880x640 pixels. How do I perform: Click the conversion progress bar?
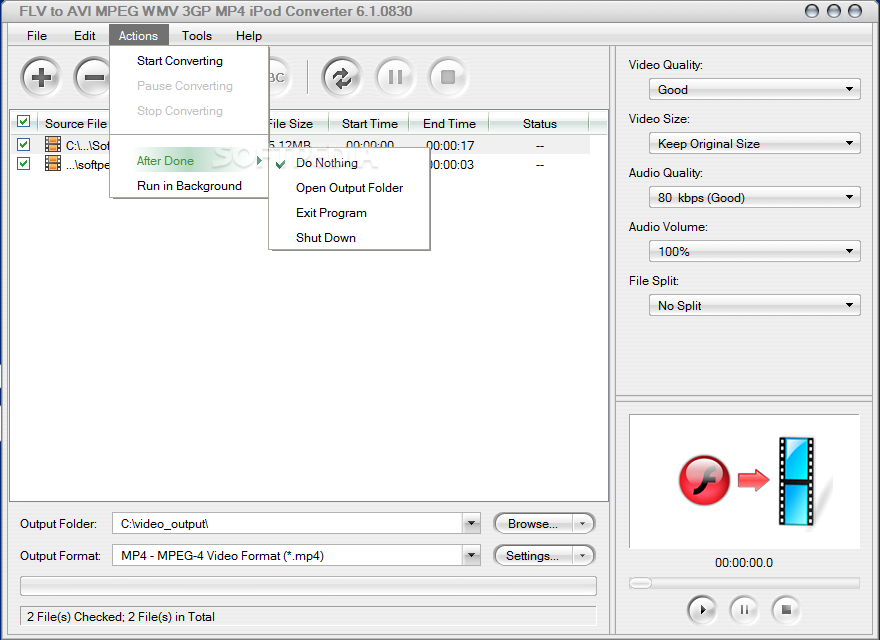click(308, 586)
